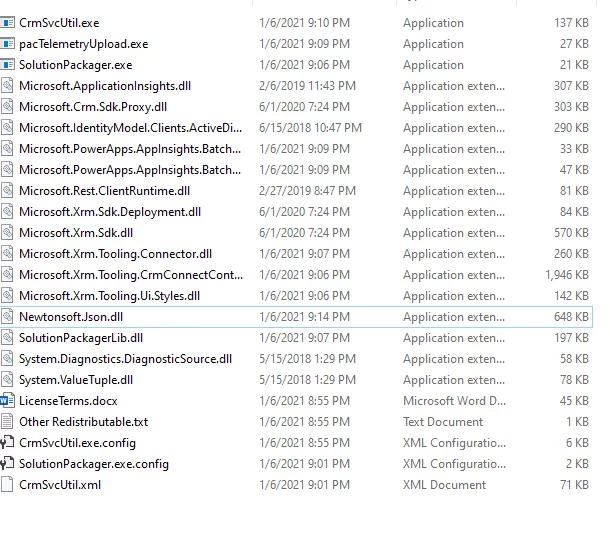610x533 pixels.
Task: Click the Microsoft.Xrm.Tooling.Connector.dll file icon
Action: point(7,254)
